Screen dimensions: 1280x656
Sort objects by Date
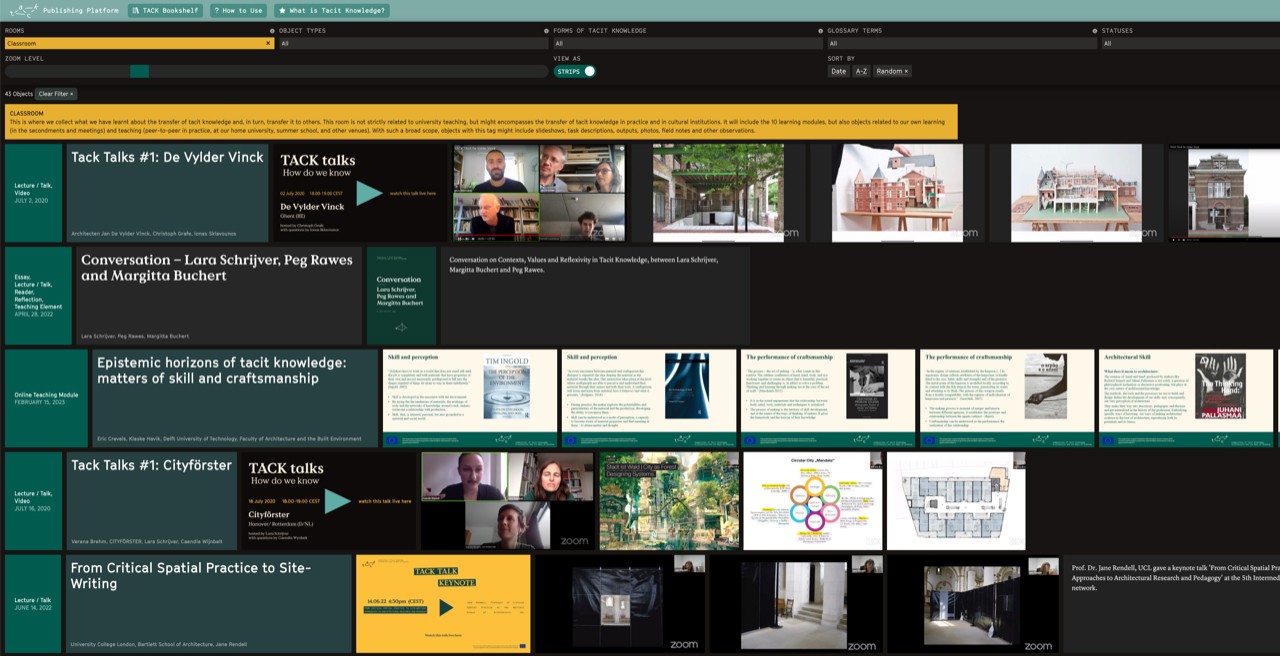838,71
